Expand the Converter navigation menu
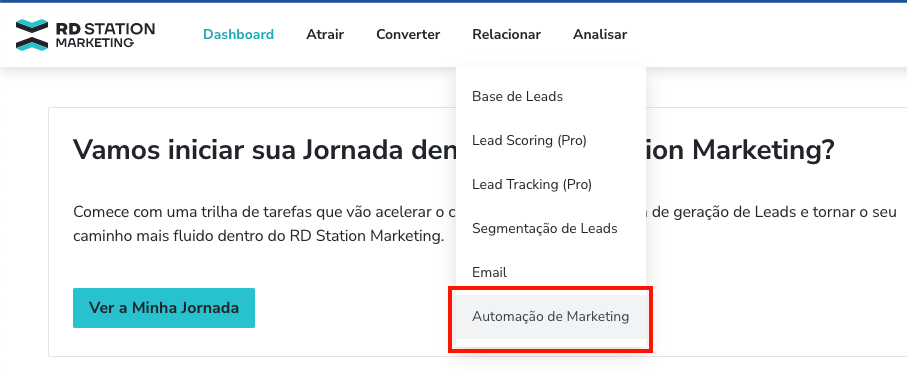Screen dimensions: 907x371 [408, 34]
